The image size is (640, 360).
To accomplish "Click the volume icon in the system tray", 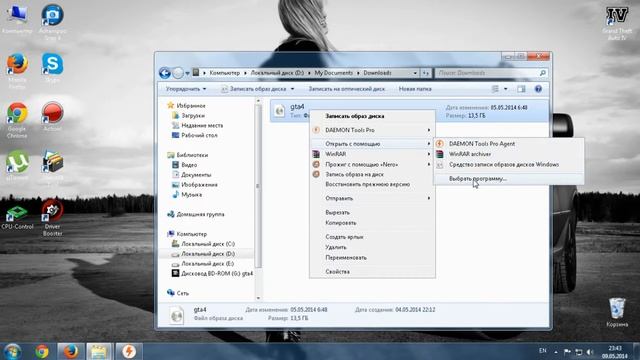I will (x=590, y=351).
